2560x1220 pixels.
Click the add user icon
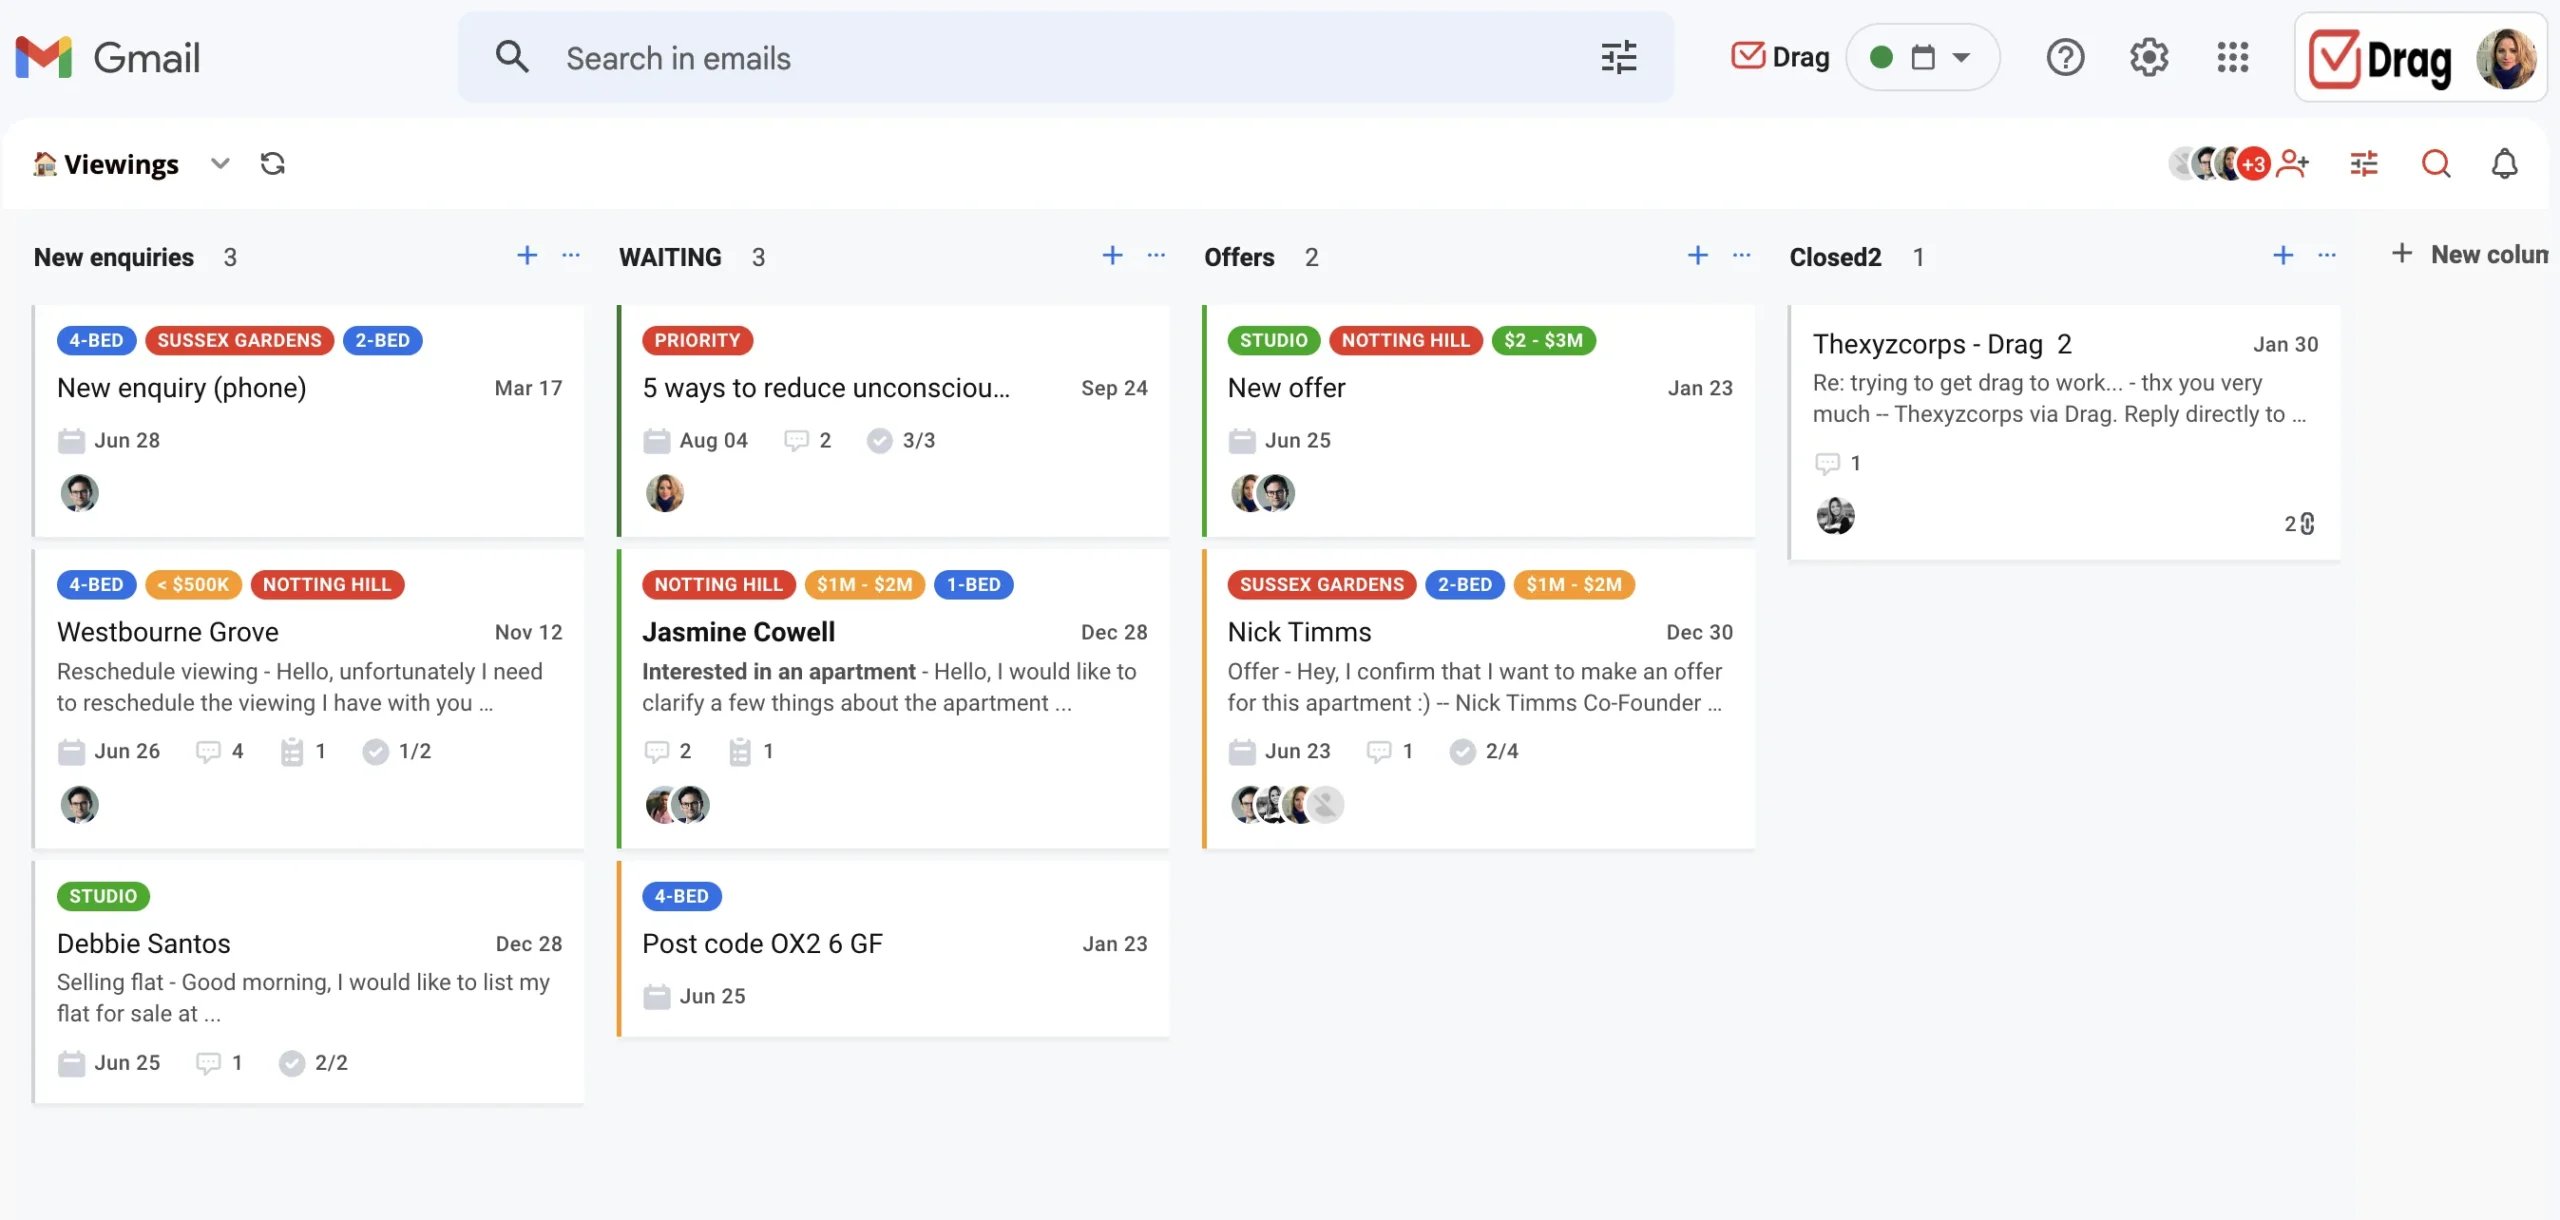[x=2292, y=163]
